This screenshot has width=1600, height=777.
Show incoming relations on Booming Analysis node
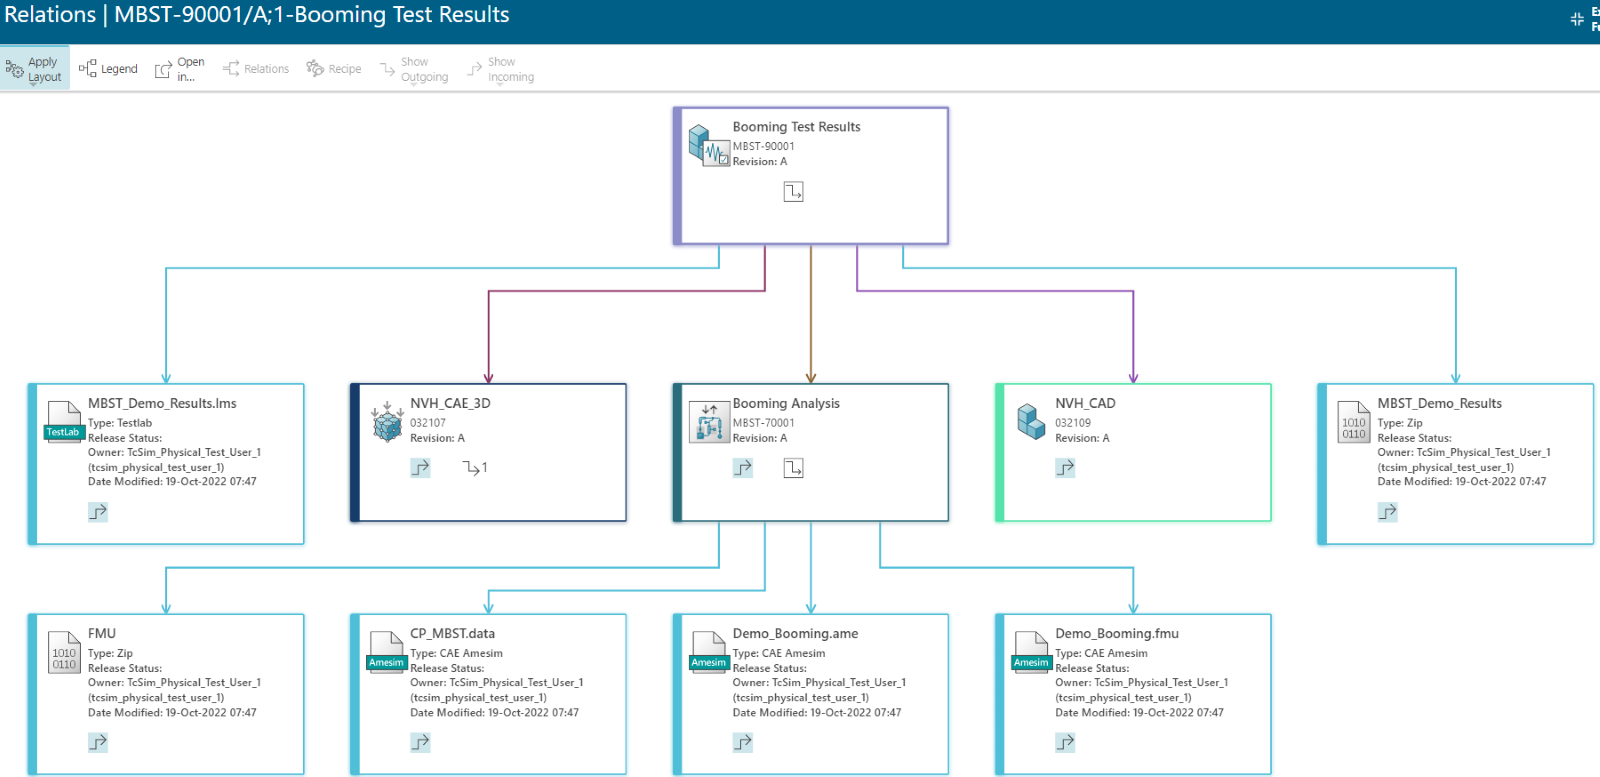click(x=743, y=468)
